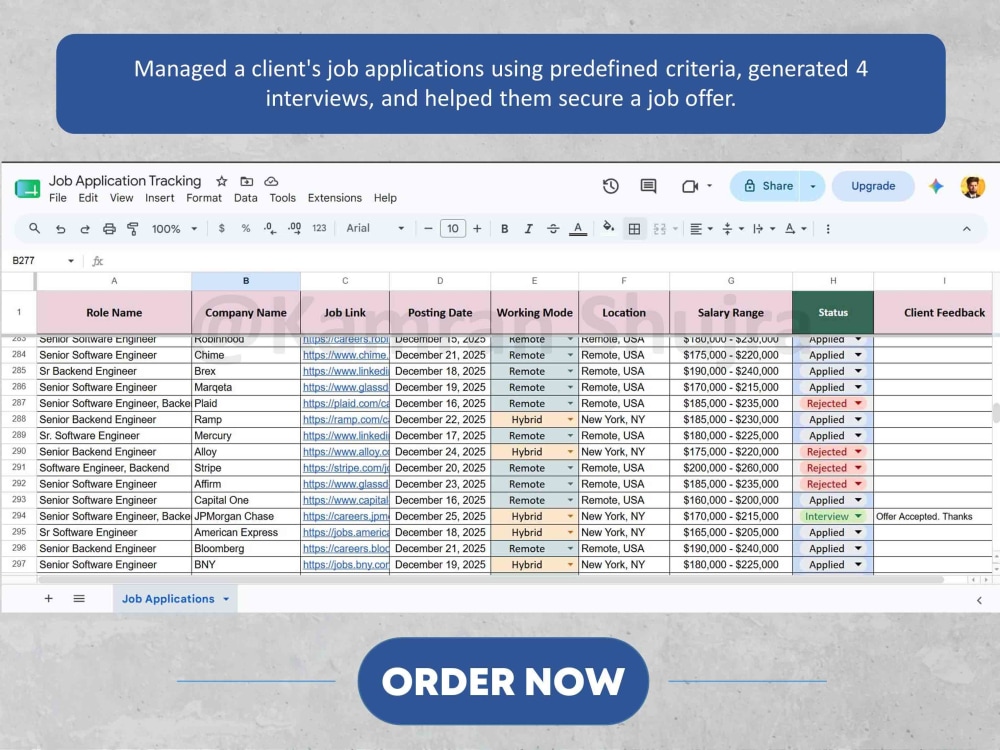Open more number formats 123
The image size is (1000, 750).
pyautogui.click(x=320, y=228)
